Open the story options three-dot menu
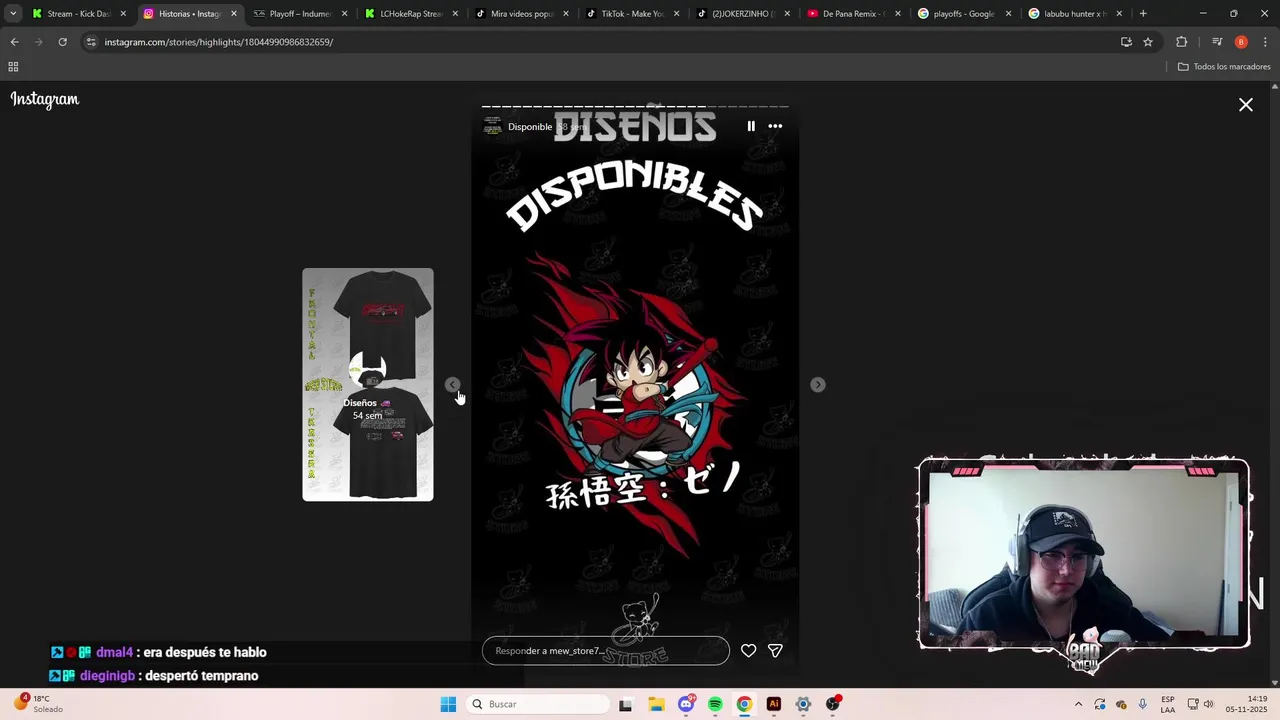Screen dimensions: 1280x720 [775, 126]
